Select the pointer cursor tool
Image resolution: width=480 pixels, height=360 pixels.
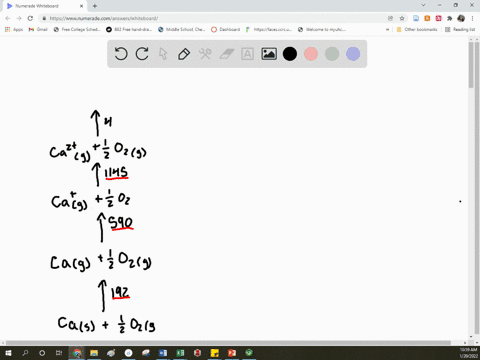tap(163, 54)
